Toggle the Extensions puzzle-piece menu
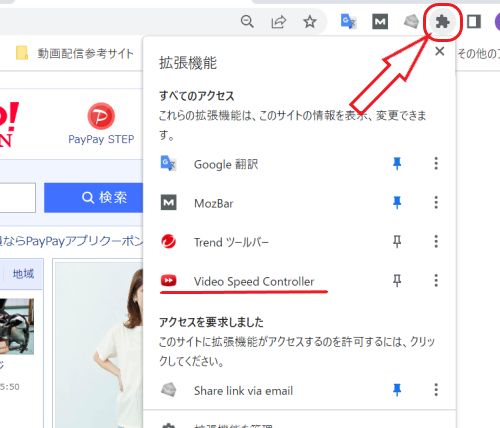Viewport: 500px width, 428px height. point(443,22)
